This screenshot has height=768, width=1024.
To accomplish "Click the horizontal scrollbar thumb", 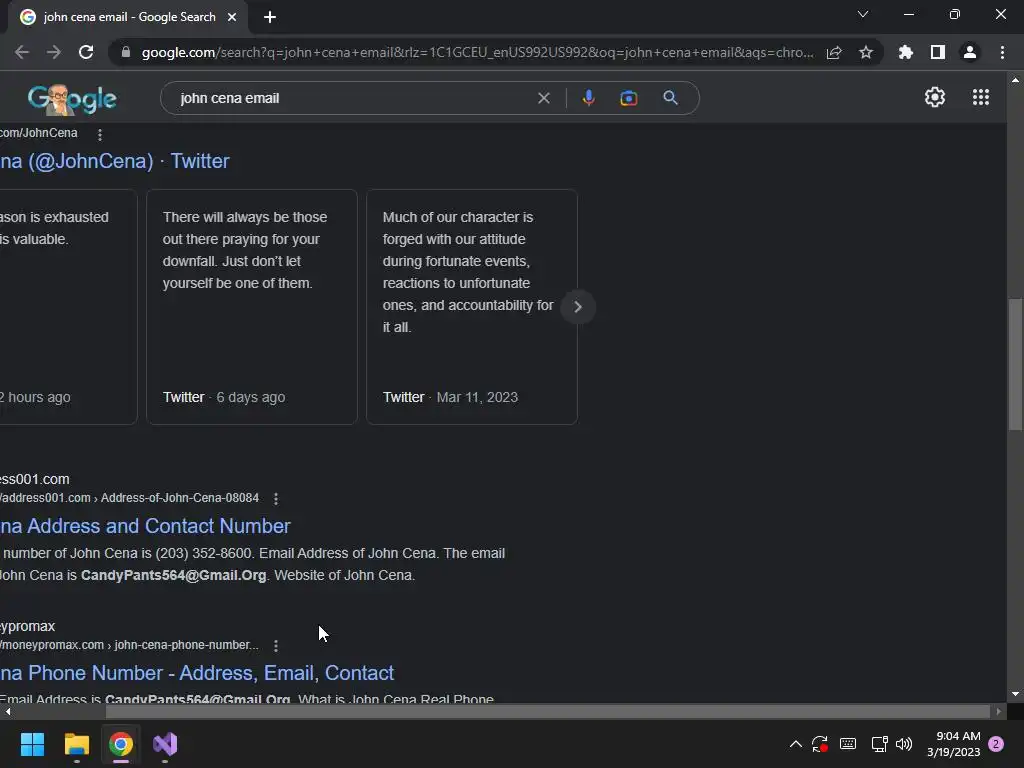I will 547,712.
